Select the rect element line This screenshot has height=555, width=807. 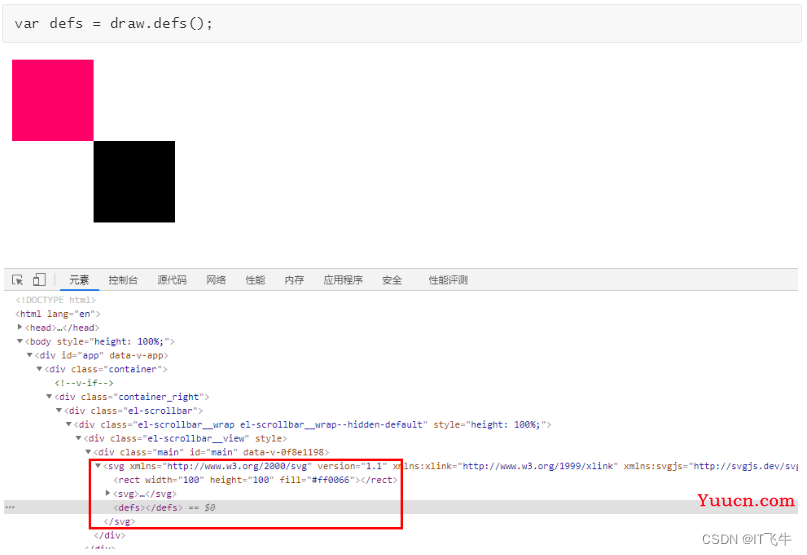click(255, 480)
